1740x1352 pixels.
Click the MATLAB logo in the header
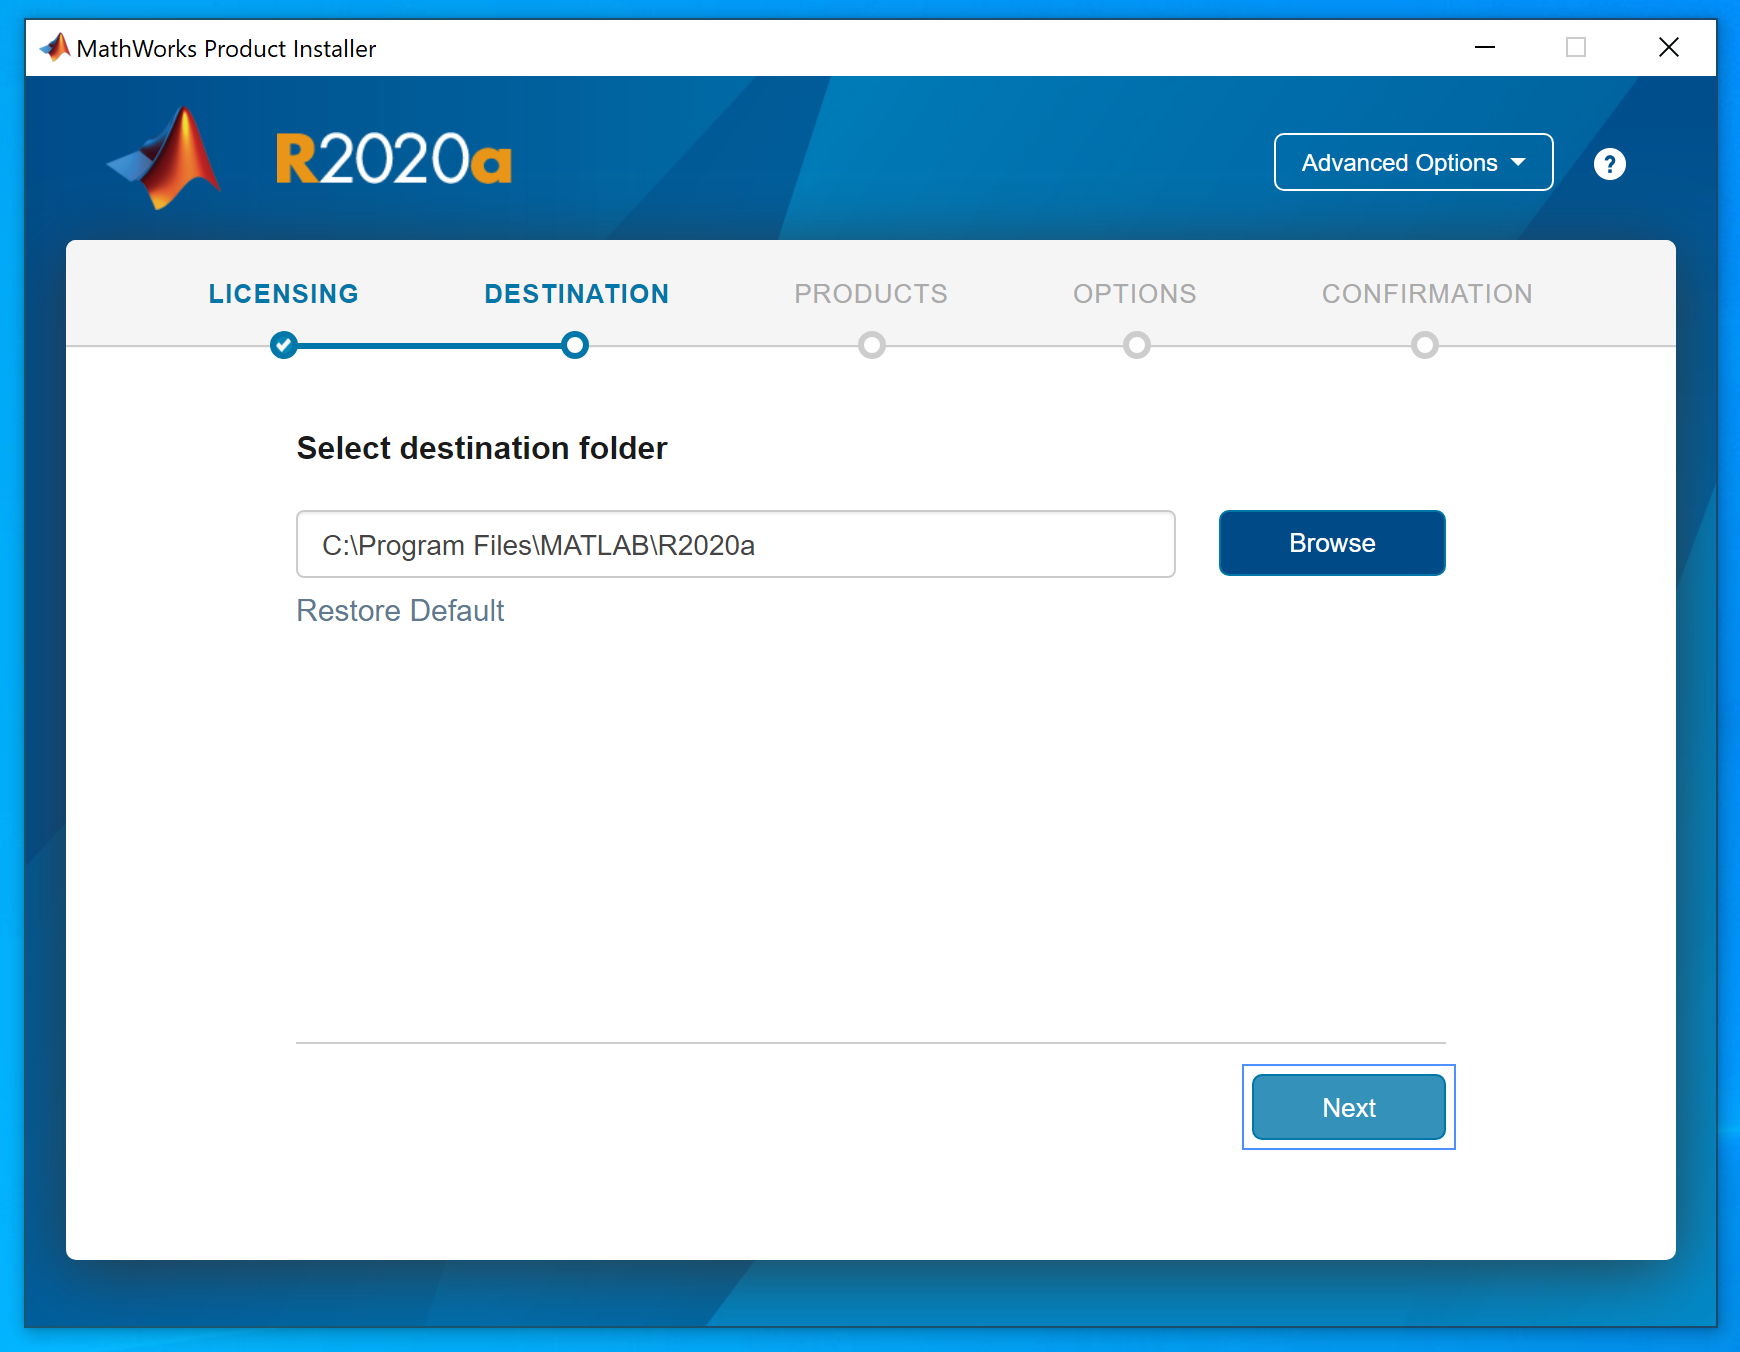[x=166, y=160]
